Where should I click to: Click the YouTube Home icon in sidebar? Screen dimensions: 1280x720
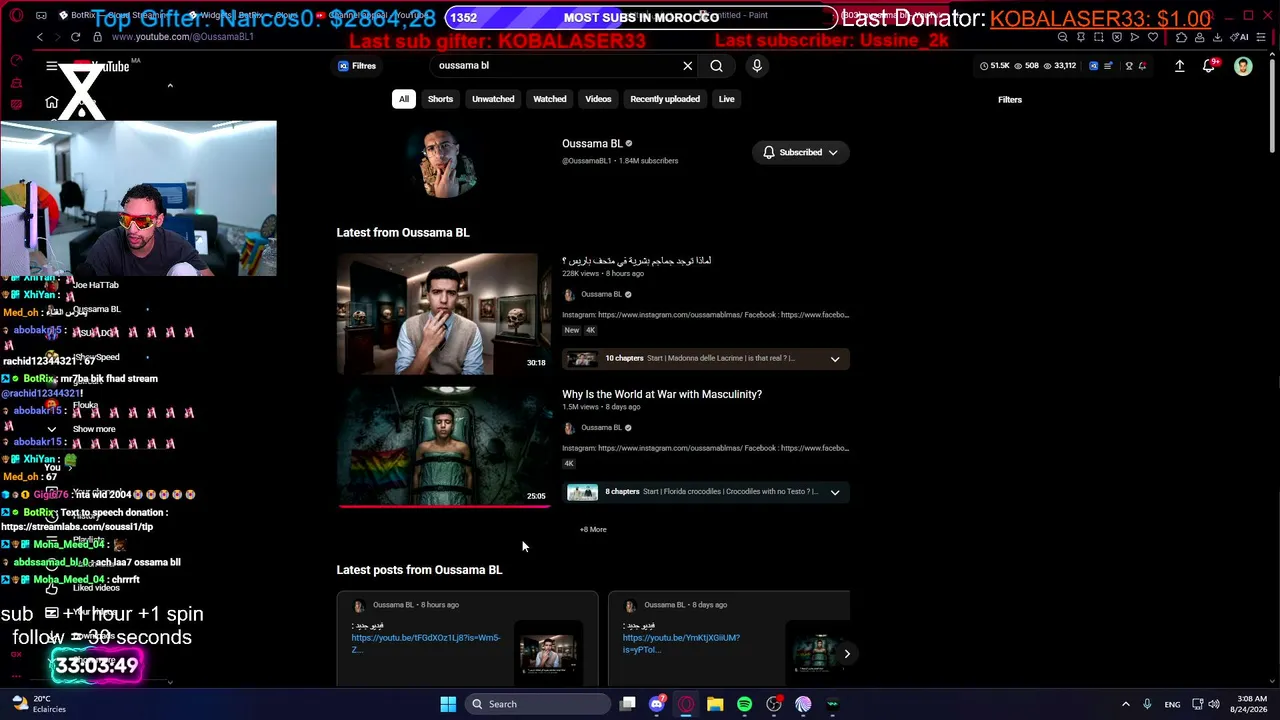point(52,102)
